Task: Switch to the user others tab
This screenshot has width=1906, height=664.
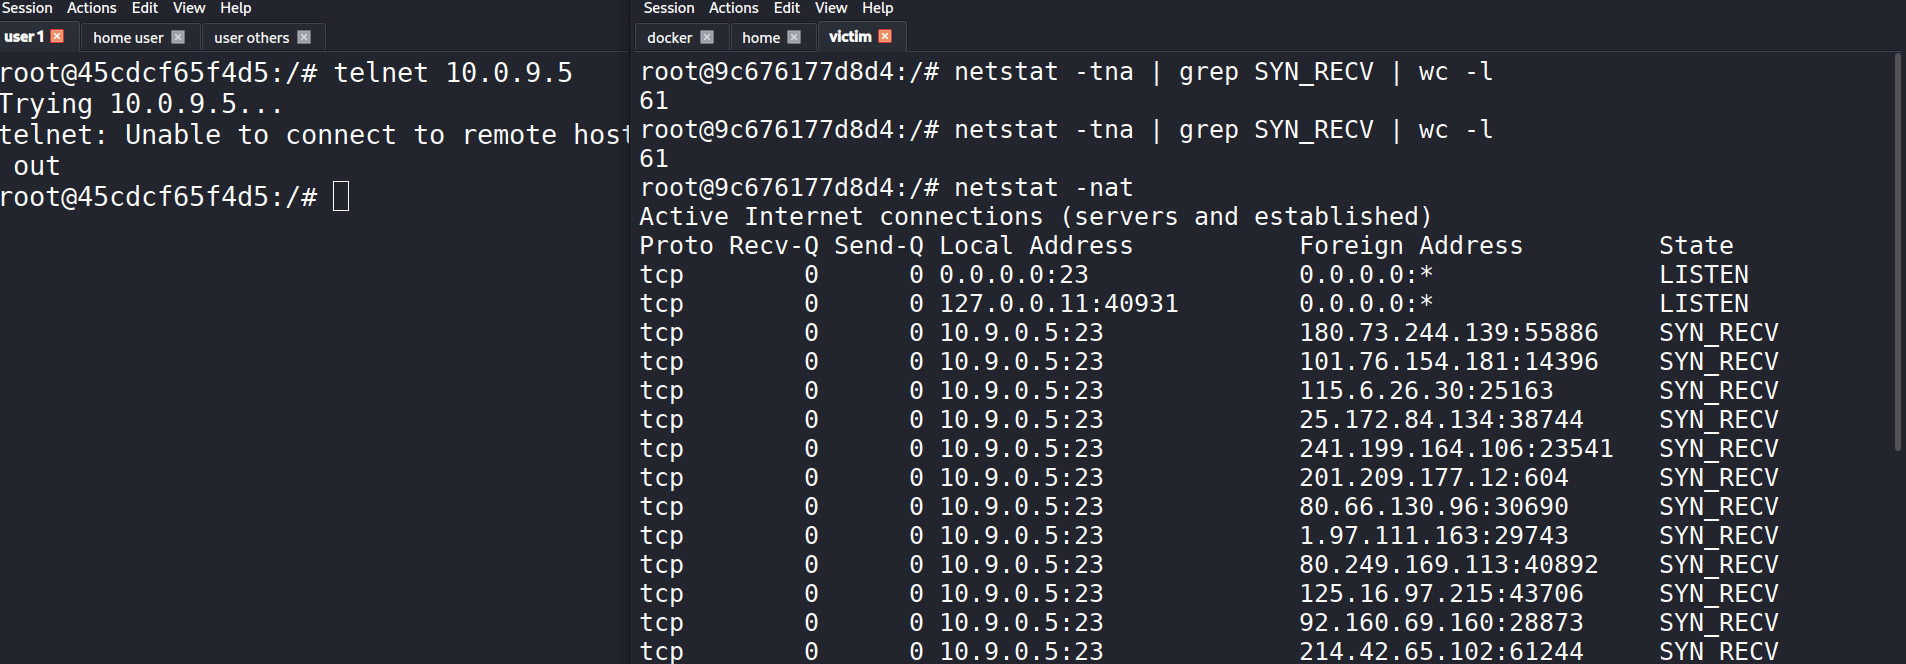Action: 251,38
